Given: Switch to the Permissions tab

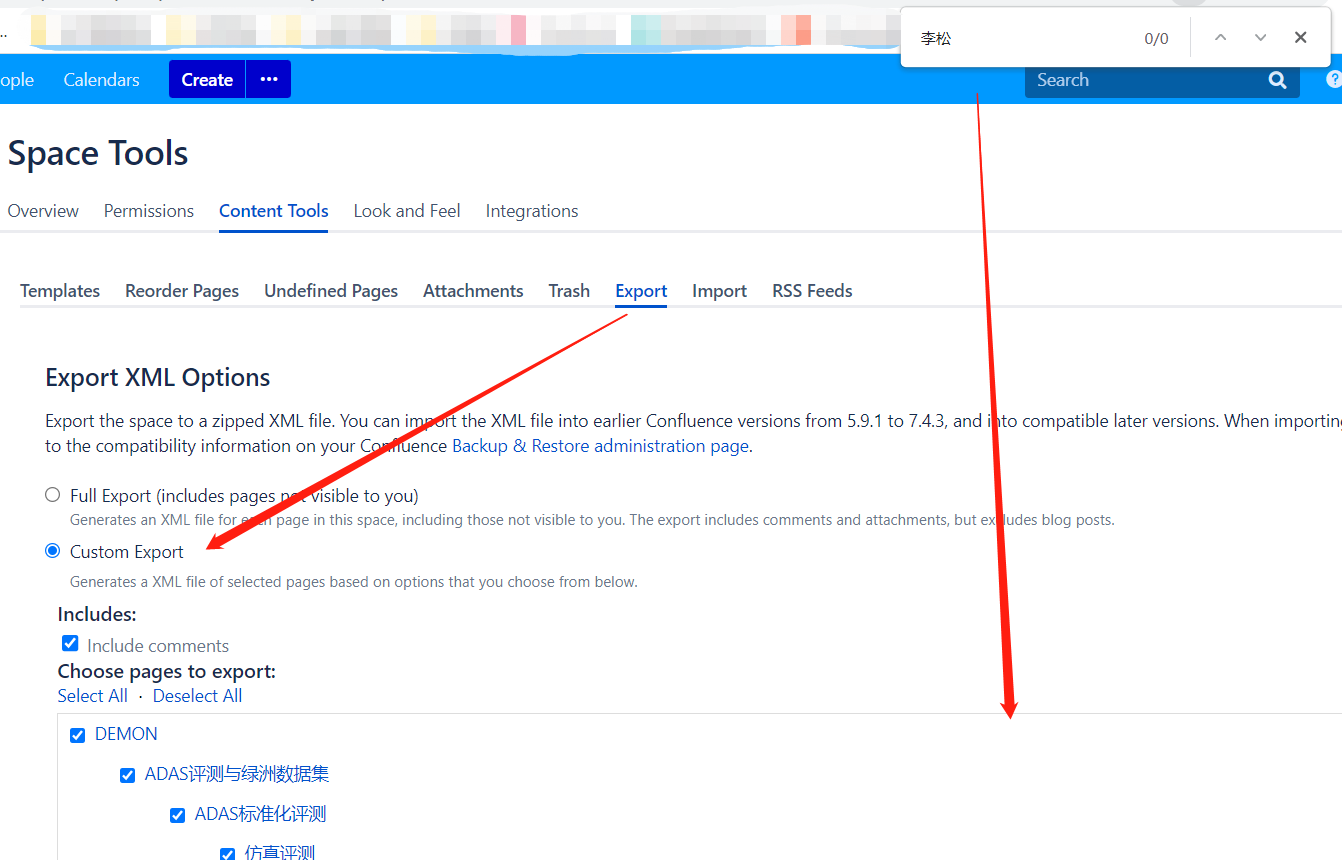Looking at the screenshot, I should (x=149, y=211).
